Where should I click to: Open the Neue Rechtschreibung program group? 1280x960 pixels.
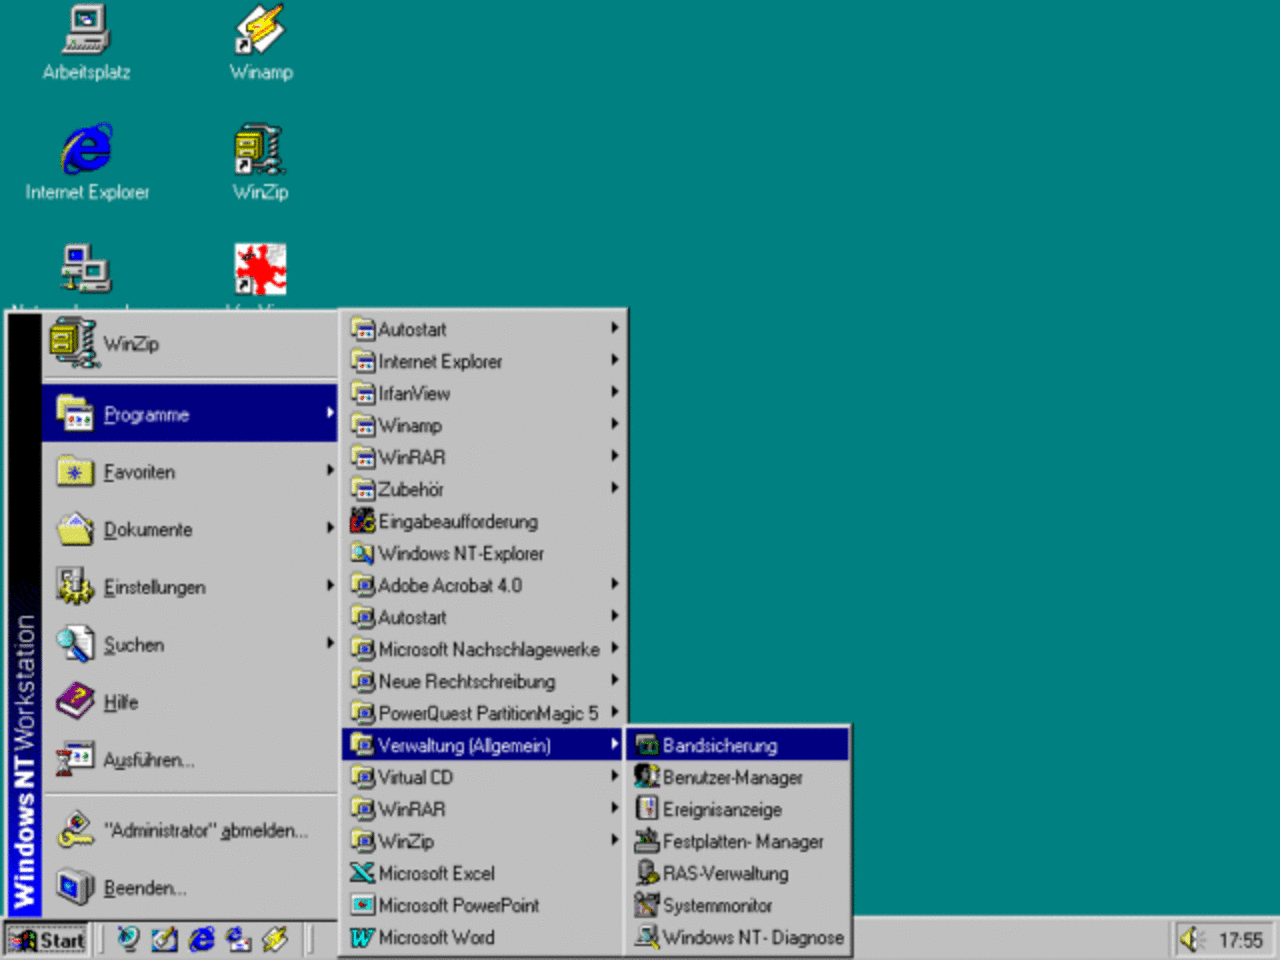point(483,681)
